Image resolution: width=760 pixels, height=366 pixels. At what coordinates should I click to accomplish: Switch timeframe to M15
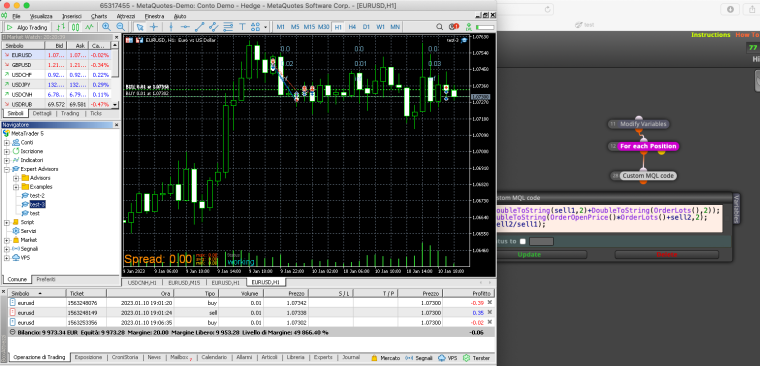[309, 27]
